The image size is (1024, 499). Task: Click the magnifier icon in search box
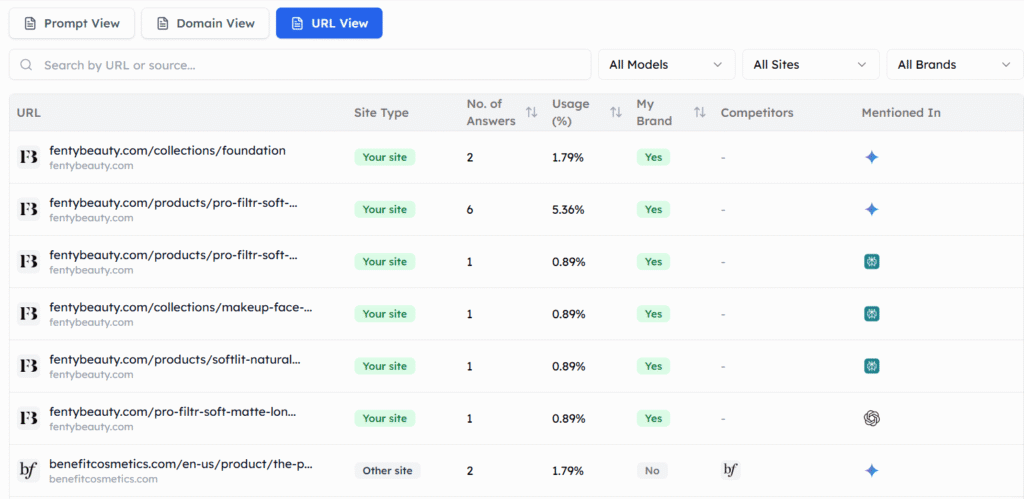coord(26,65)
